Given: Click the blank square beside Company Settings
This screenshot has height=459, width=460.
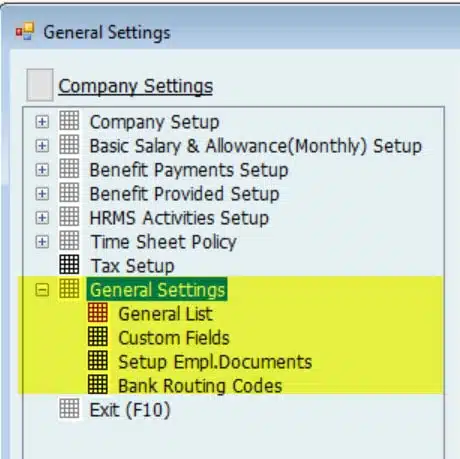Looking at the screenshot, I should pyautogui.click(x=40, y=85).
